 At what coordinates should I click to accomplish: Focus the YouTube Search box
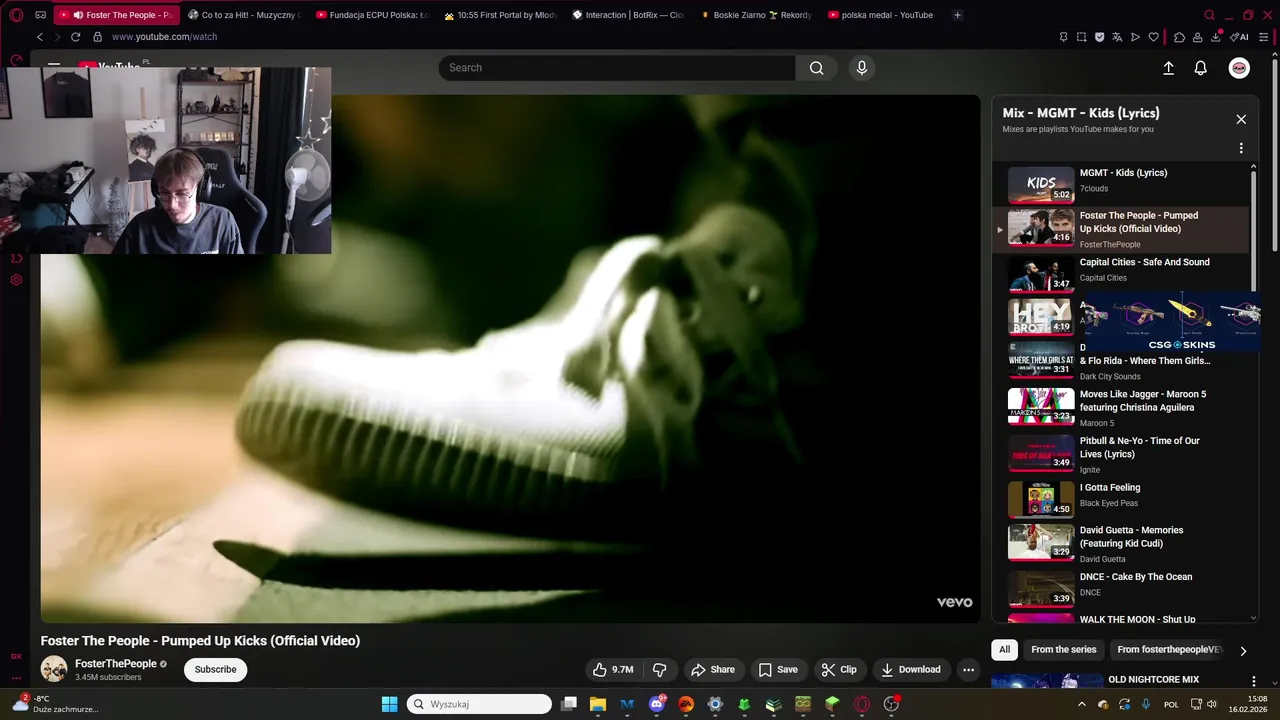click(617, 68)
